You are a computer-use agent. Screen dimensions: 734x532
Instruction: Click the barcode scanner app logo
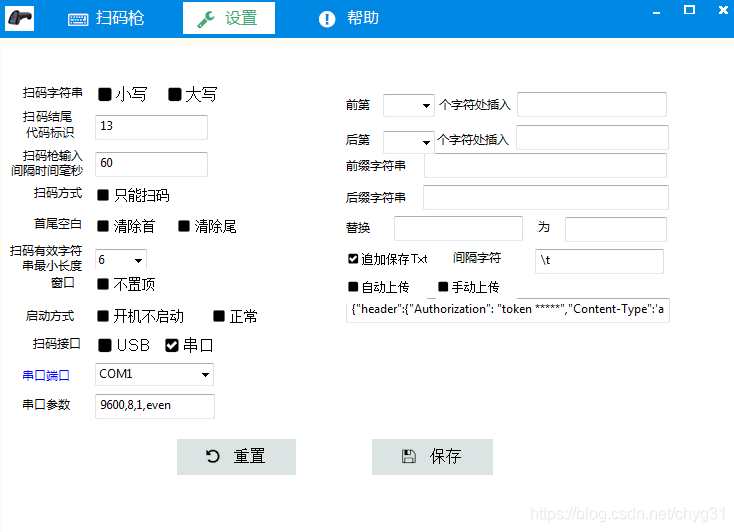(x=19, y=18)
